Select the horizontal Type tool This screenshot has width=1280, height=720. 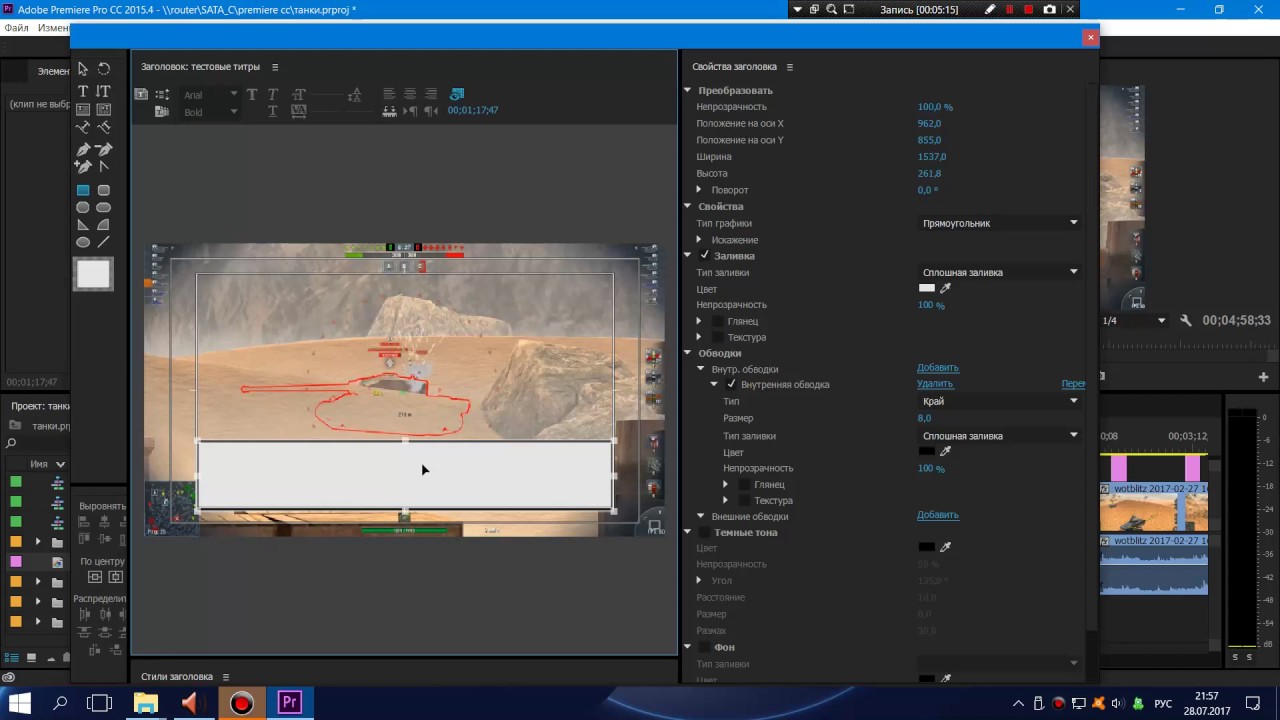coord(83,91)
